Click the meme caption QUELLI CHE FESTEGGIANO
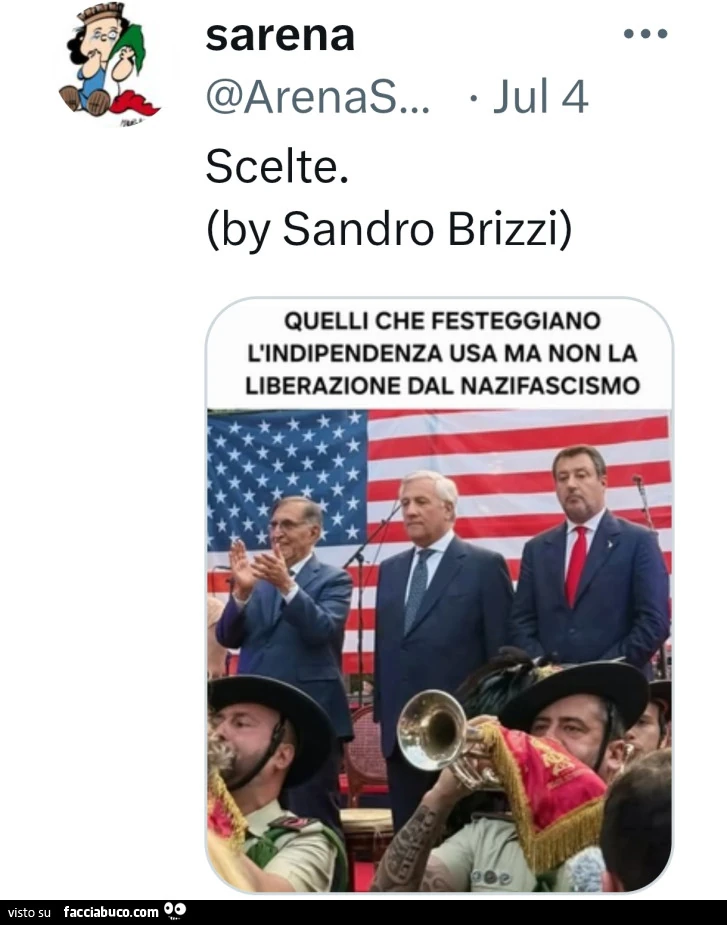Image resolution: width=727 pixels, height=925 pixels. (x=442, y=321)
